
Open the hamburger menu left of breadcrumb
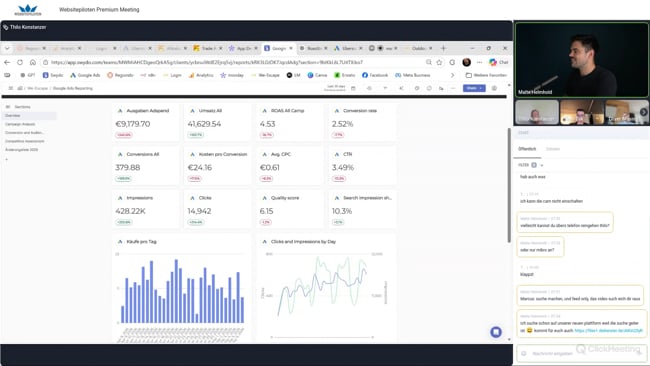[11, 88]
